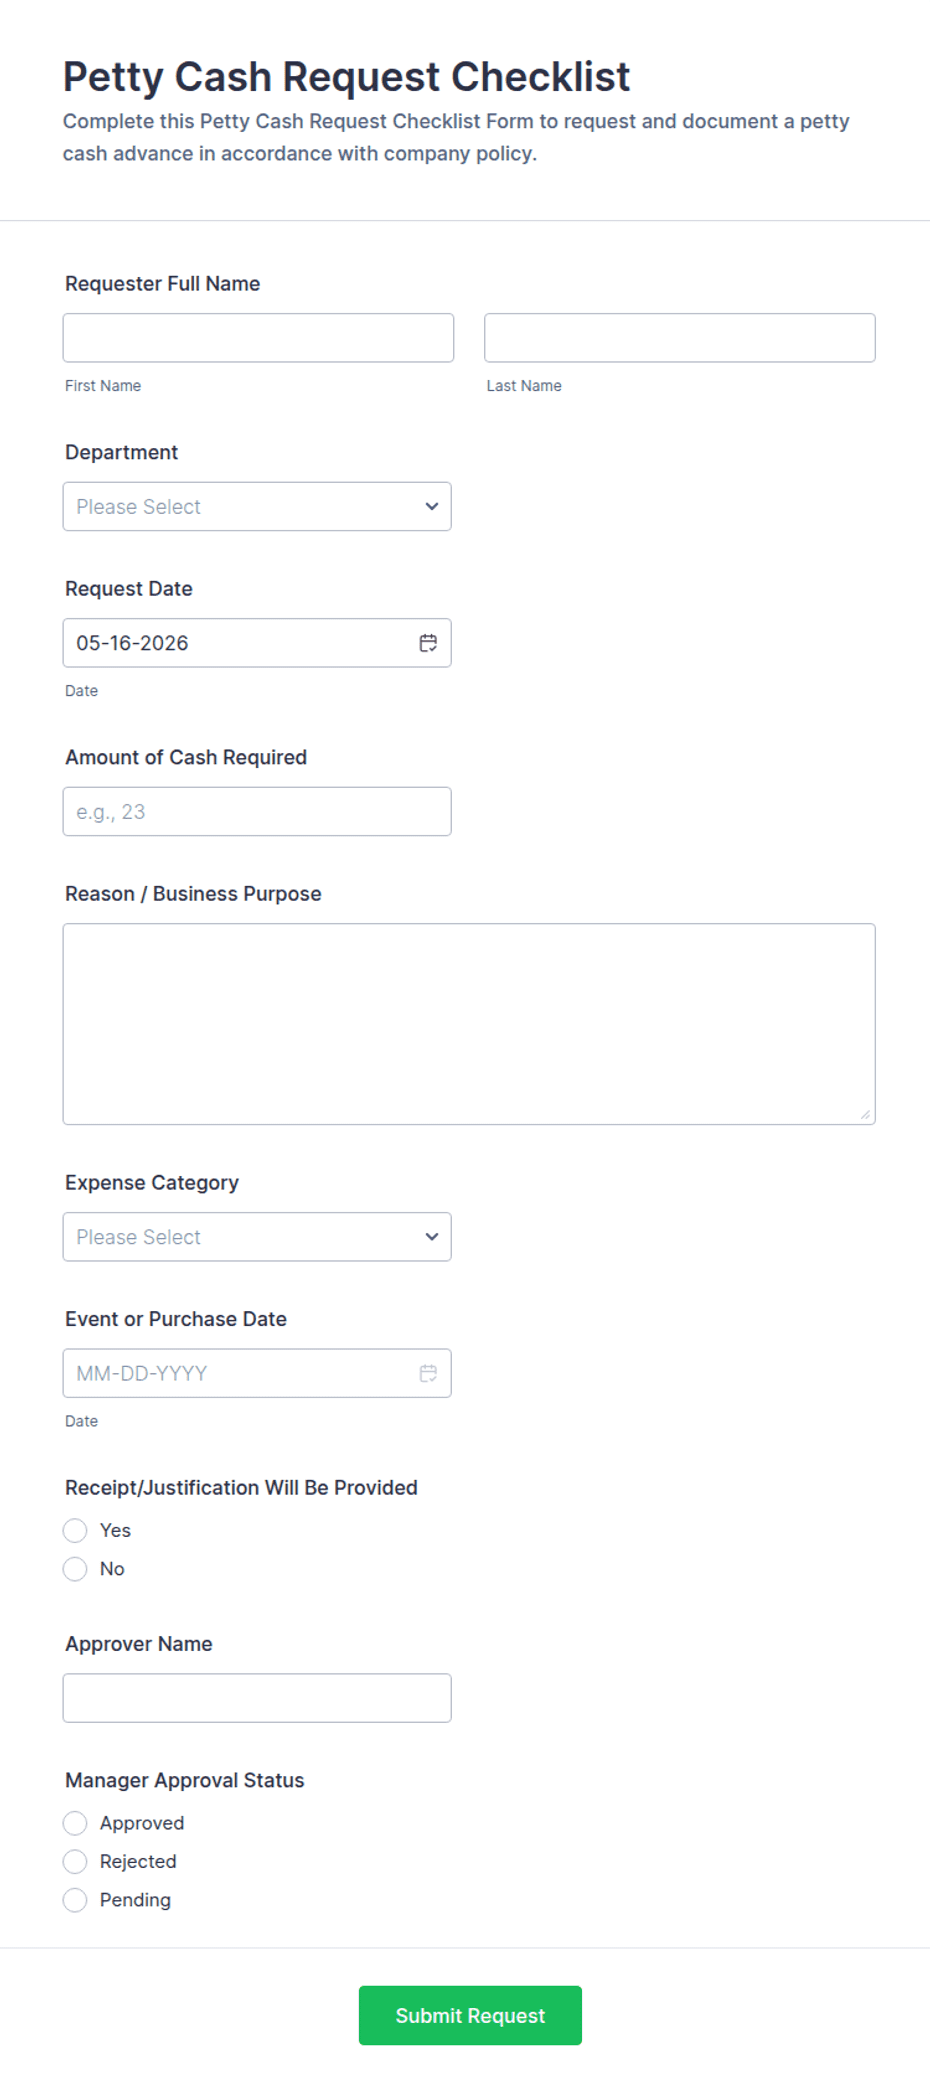Choose the Approved approval status

[75, 1823]
